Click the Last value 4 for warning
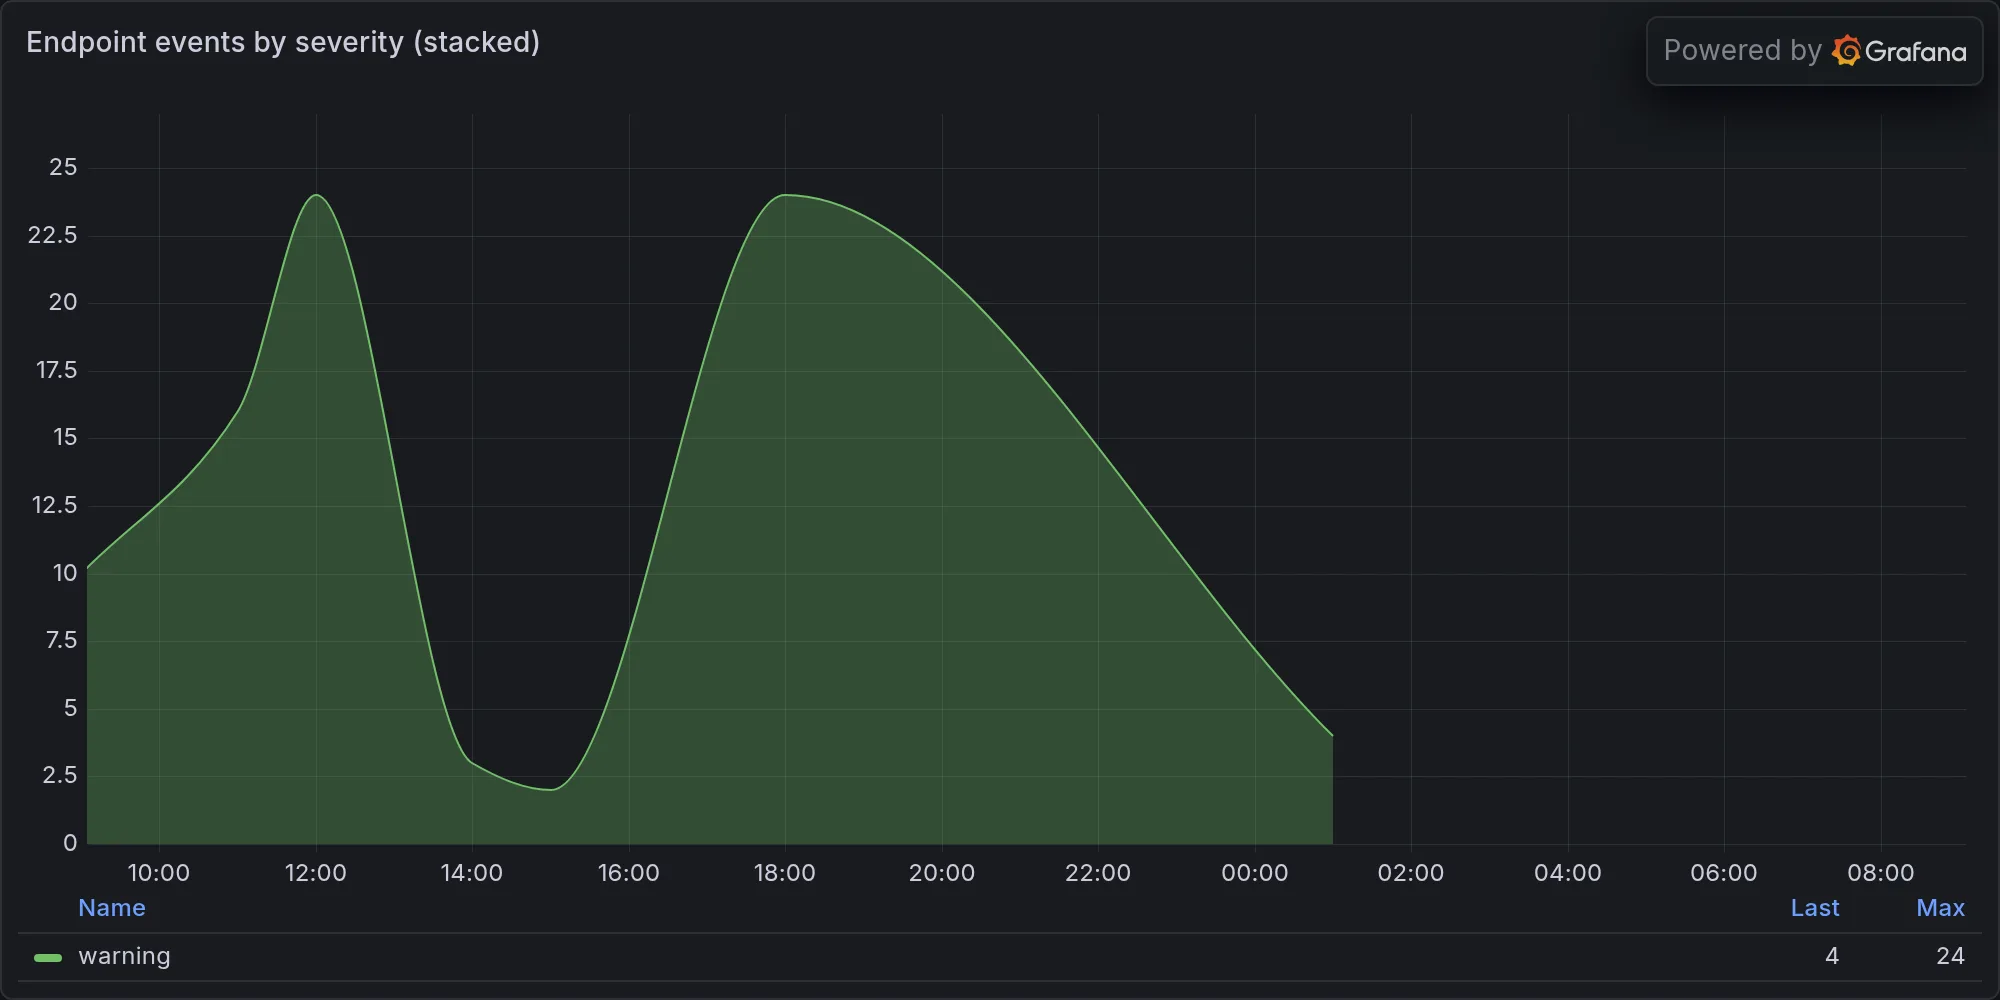Viewport: 2000px width, 1000px height. [1832, 956]
